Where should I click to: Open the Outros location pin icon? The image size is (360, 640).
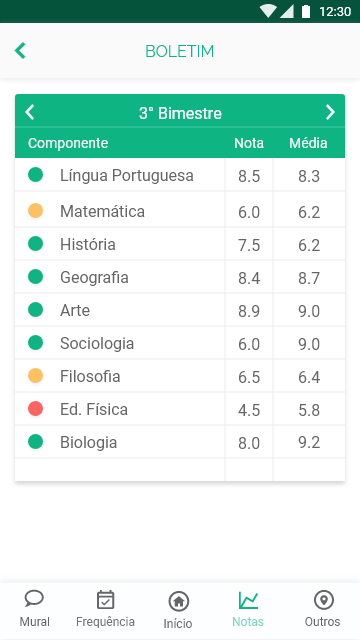click(324, 600)
